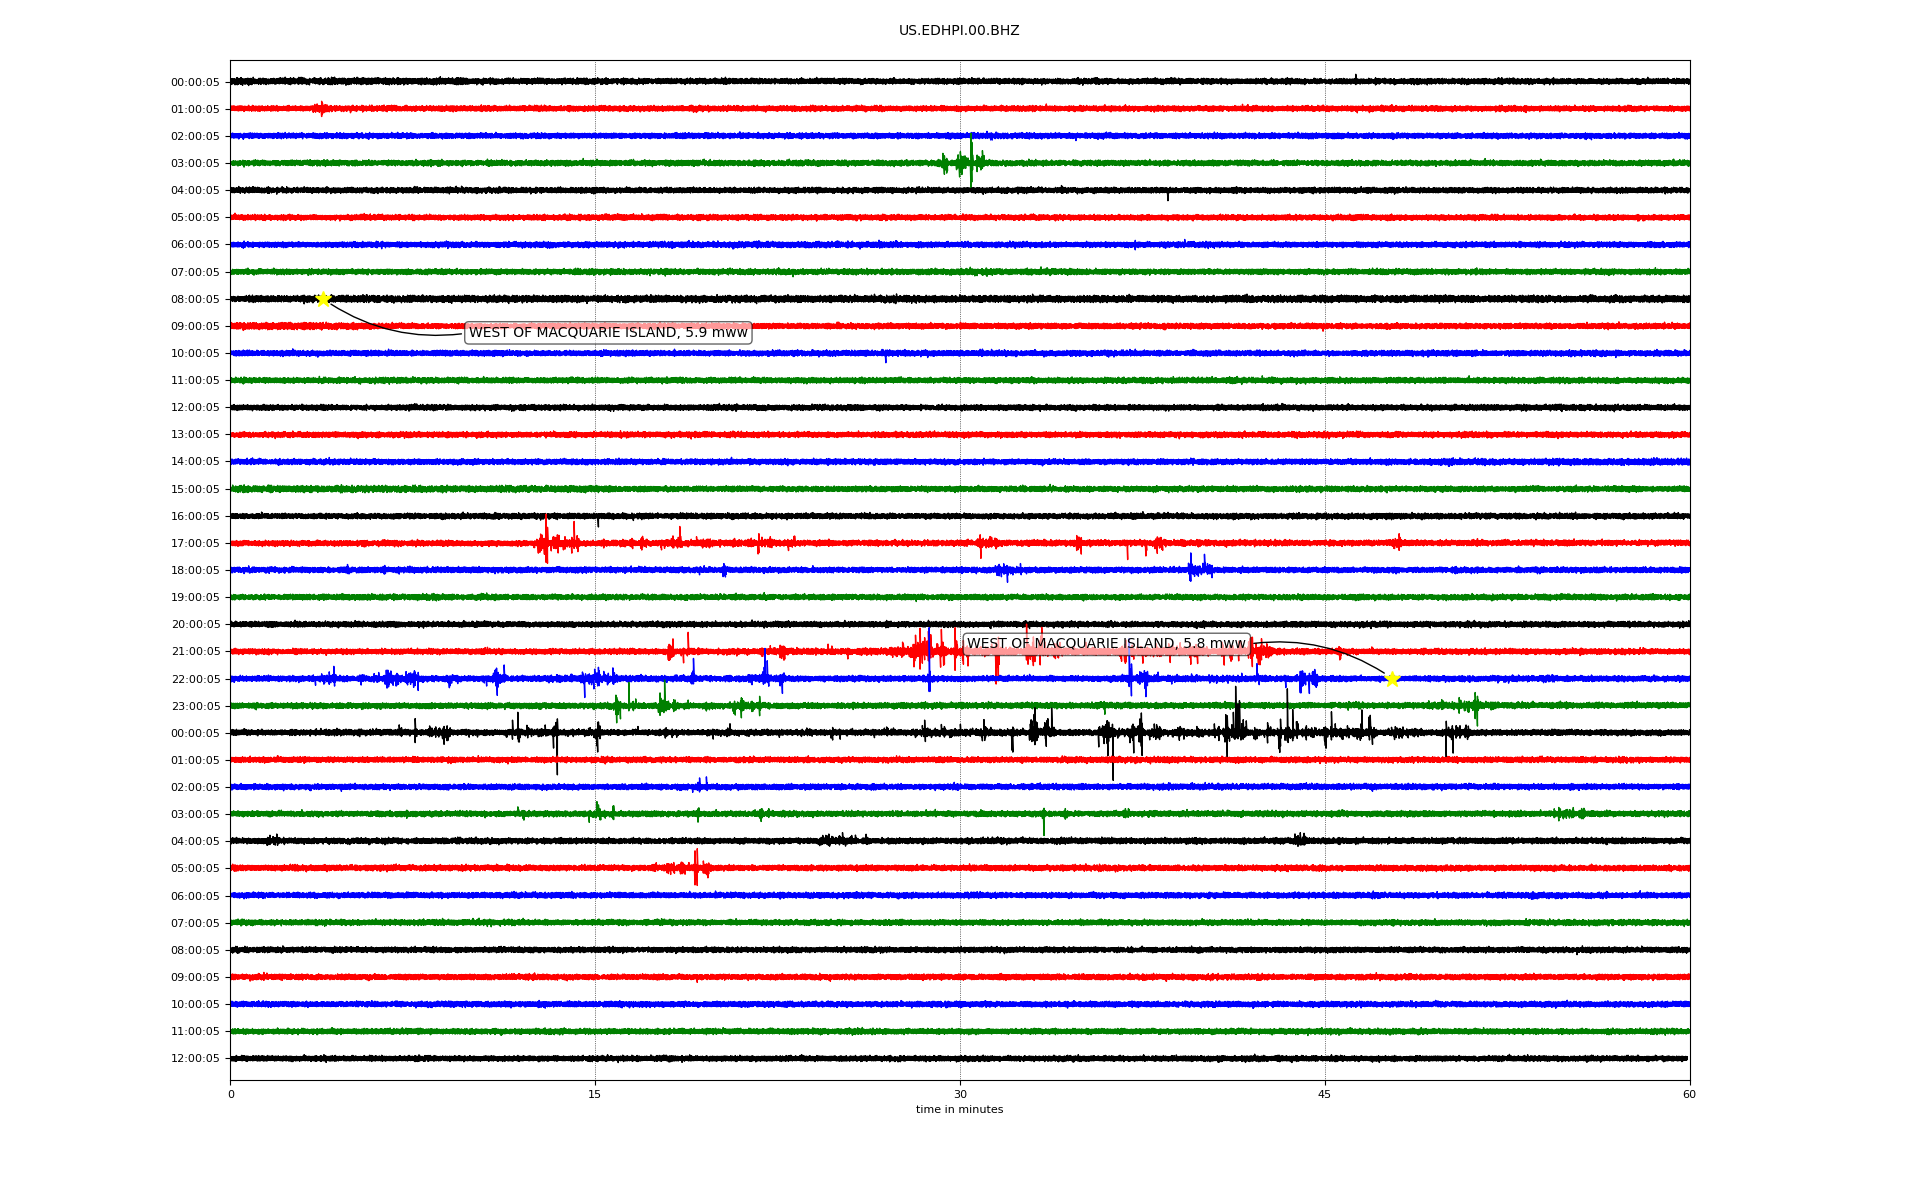Screen dimensions: 1920x1200
Task: Click the '30' tick on the time axis
Action: (x=960, y=1094)
